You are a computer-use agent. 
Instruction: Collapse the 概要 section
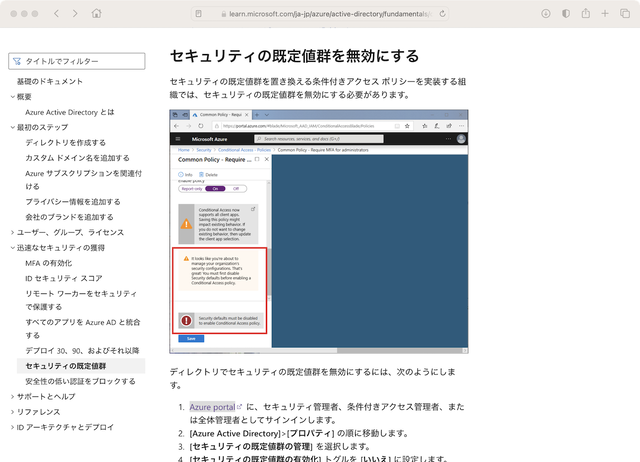click(13, 97)
